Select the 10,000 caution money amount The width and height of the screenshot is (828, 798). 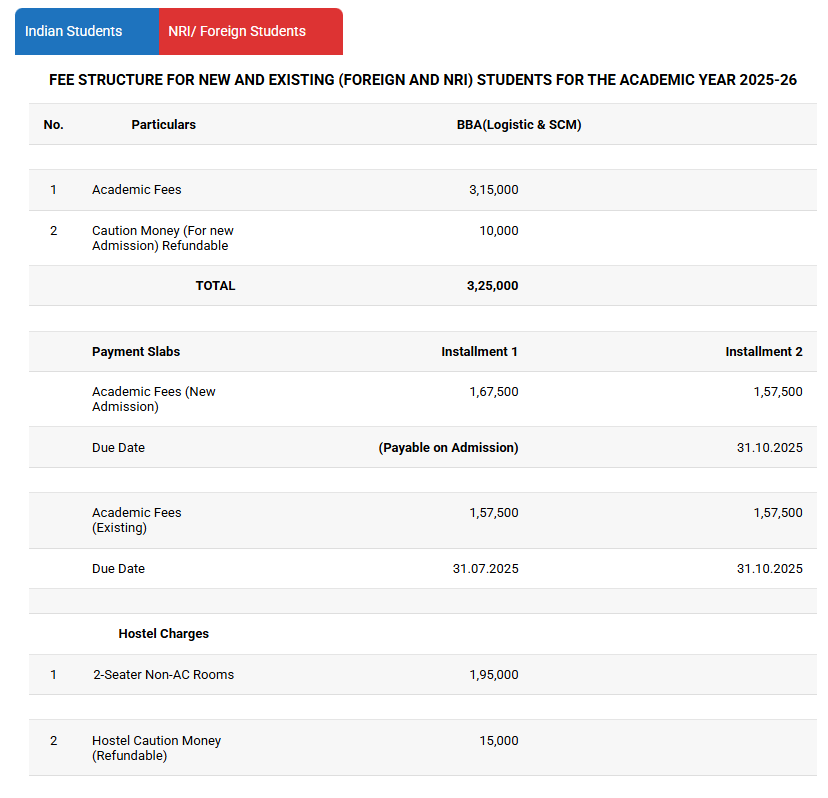pos(499,231)
